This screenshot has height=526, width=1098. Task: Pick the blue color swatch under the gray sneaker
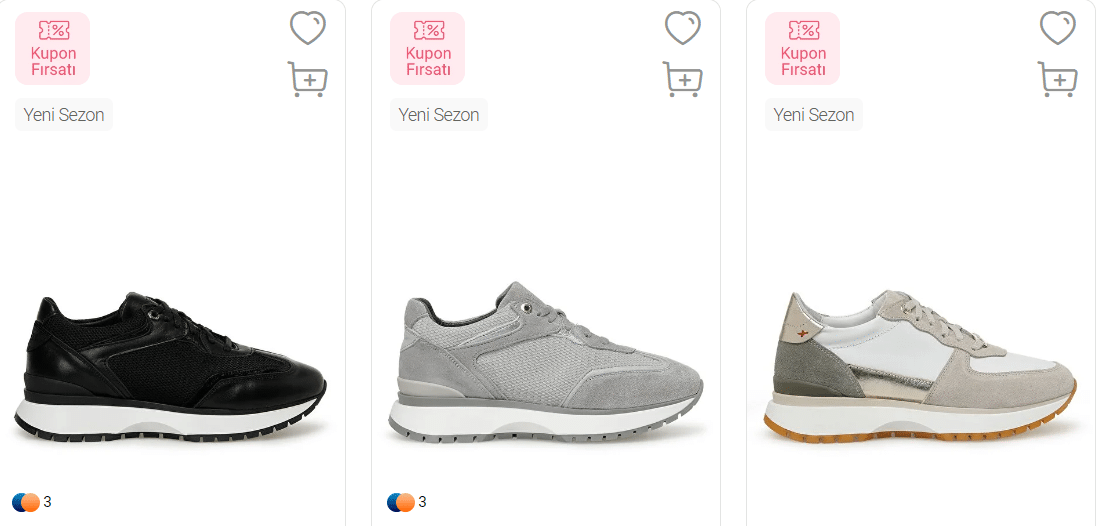(x=394, y=502)
